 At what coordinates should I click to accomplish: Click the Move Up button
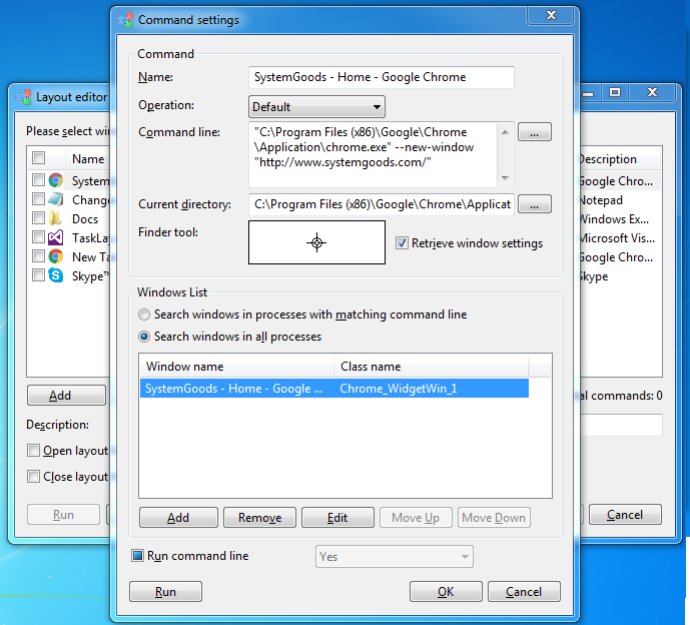pos(415,518)
